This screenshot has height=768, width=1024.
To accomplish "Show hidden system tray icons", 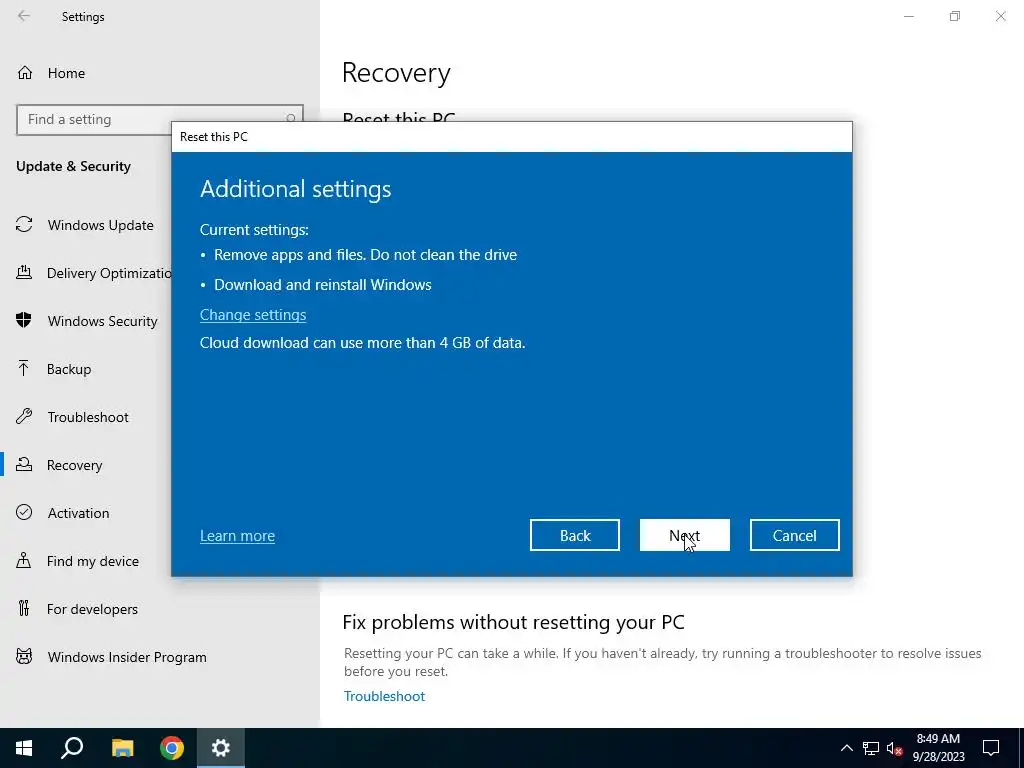I will tap(846, 748).
